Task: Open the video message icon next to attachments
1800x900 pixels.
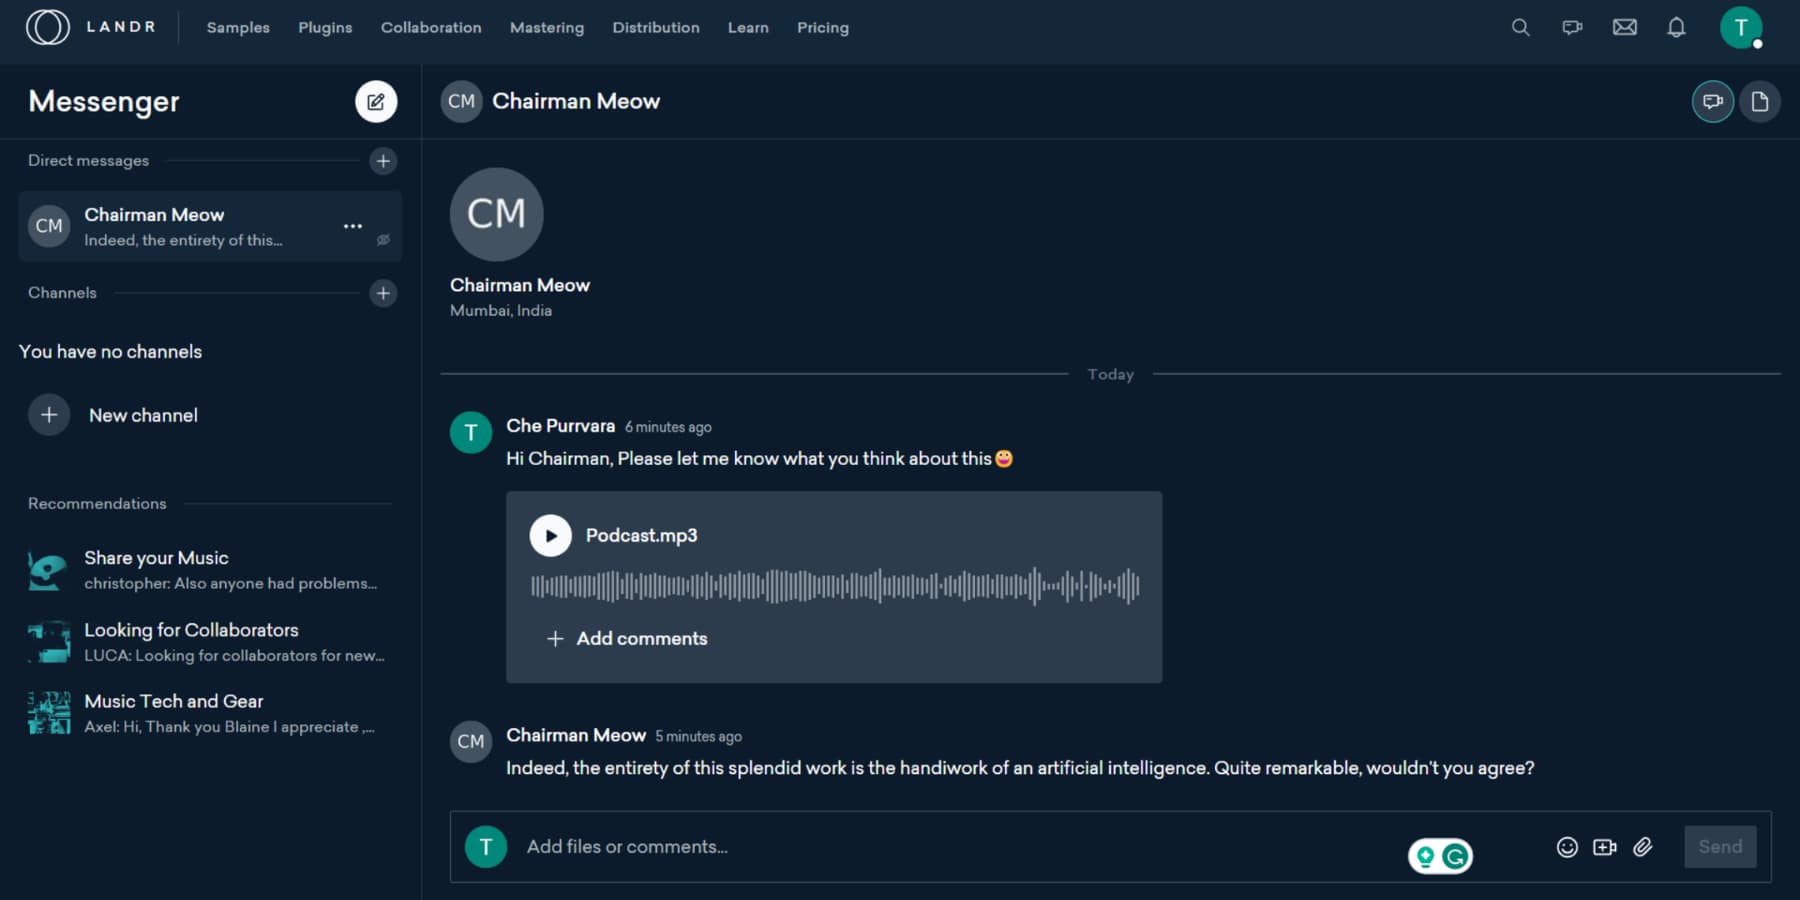Action: pyautogui.click(x=1605, y=846)
